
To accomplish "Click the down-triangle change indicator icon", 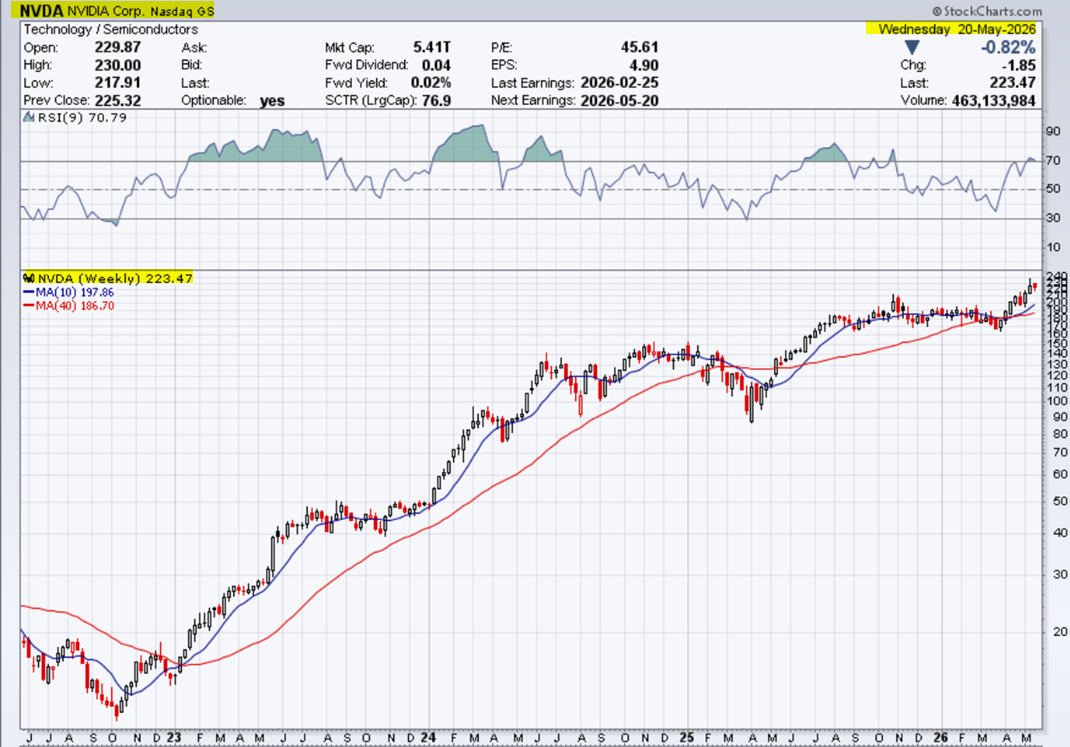I will [x=912, y=48].
